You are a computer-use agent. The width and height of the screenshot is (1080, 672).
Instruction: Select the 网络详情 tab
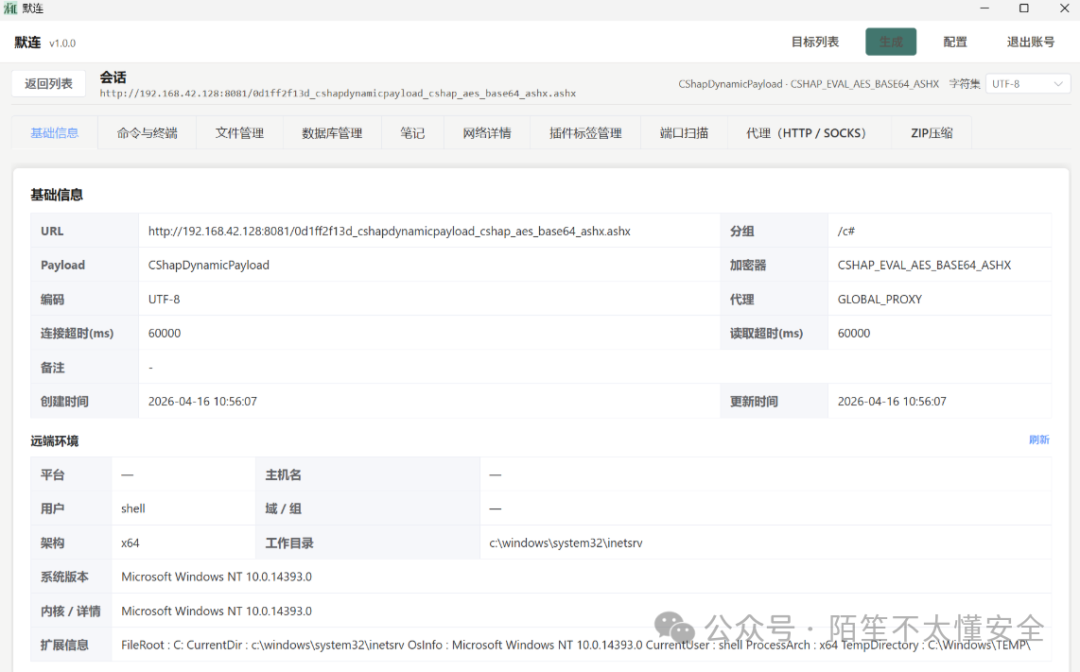coord(487,133)
